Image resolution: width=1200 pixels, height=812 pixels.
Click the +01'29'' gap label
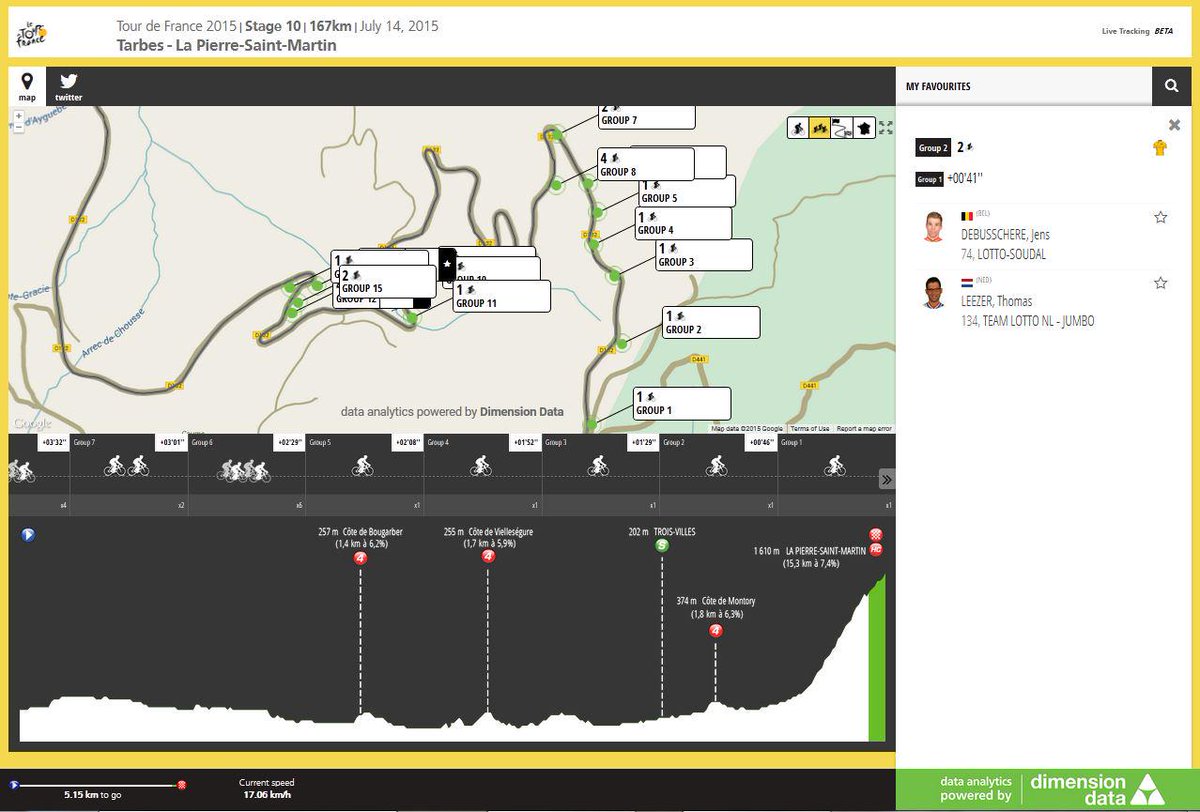pyautogui.click(x=641, y=441)
